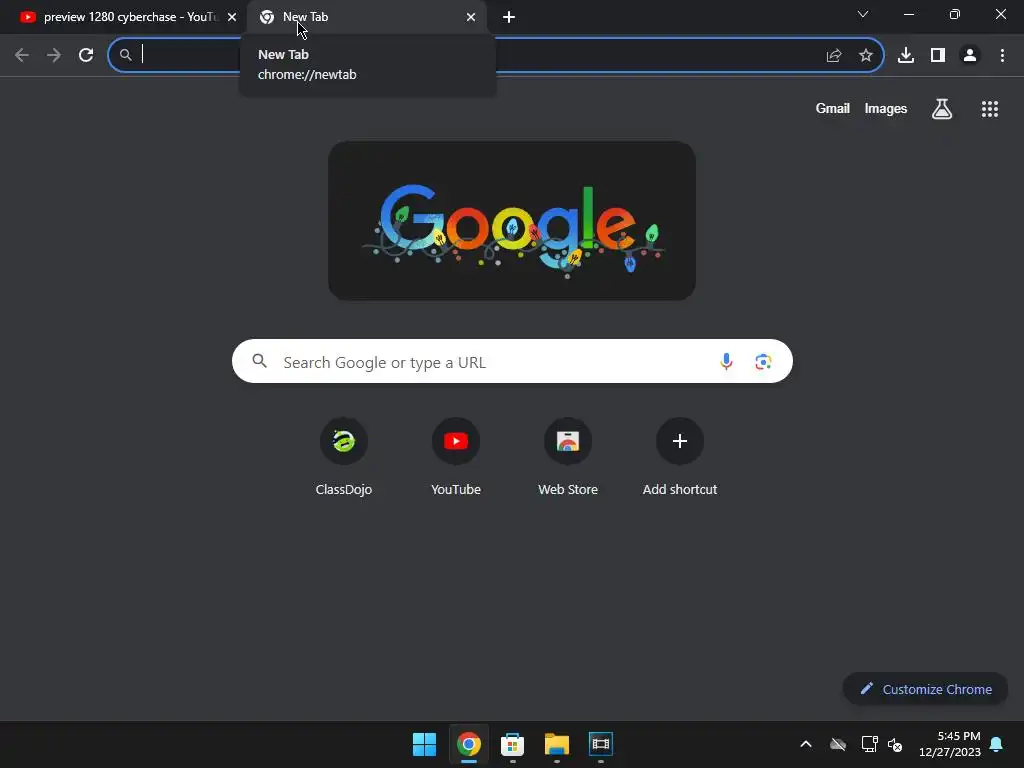This screenshot has width=1024, height=768.
Task: Open the clock and date 5:45 PM
Action: point(950,744)
